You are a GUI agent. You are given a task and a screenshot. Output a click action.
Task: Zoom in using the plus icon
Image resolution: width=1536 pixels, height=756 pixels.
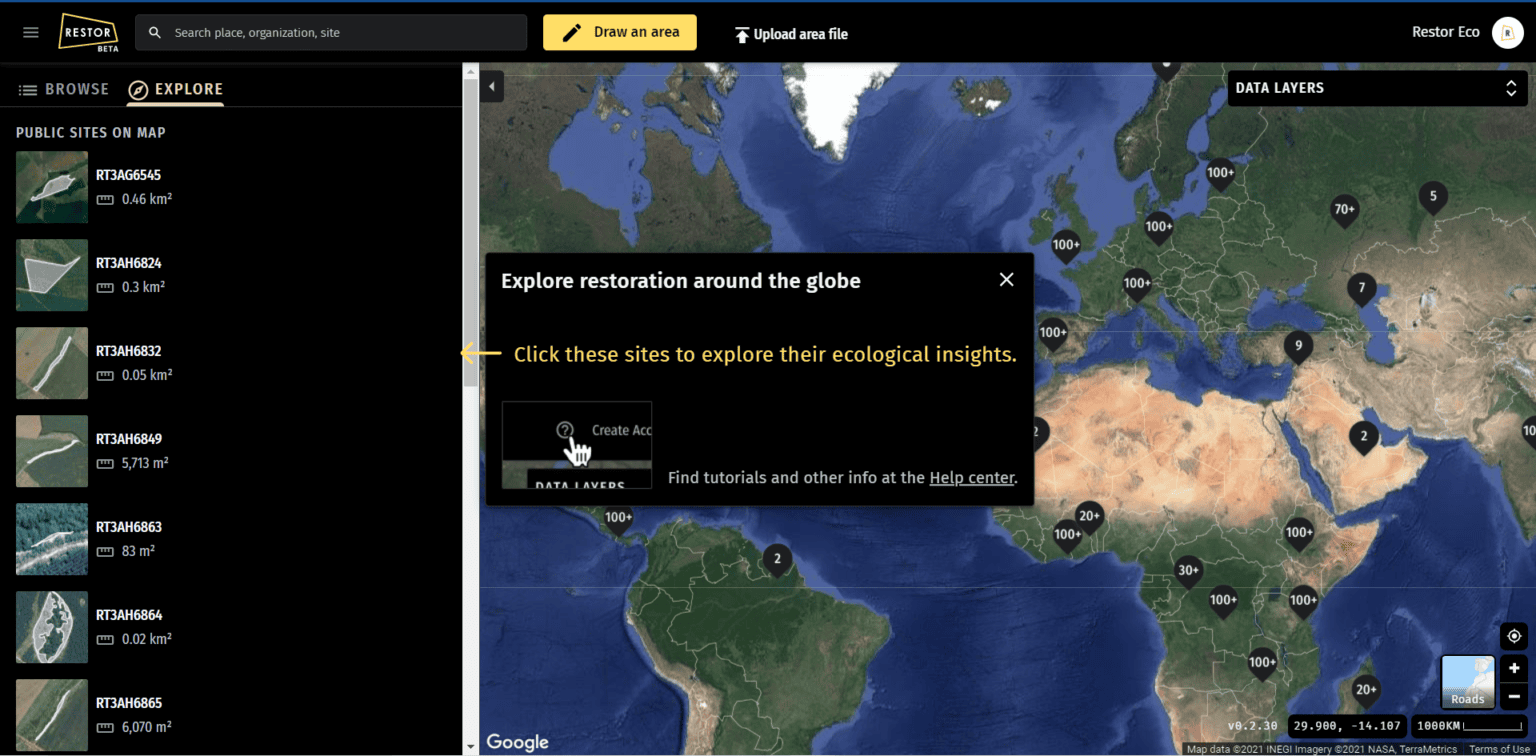click(1513, 668)
